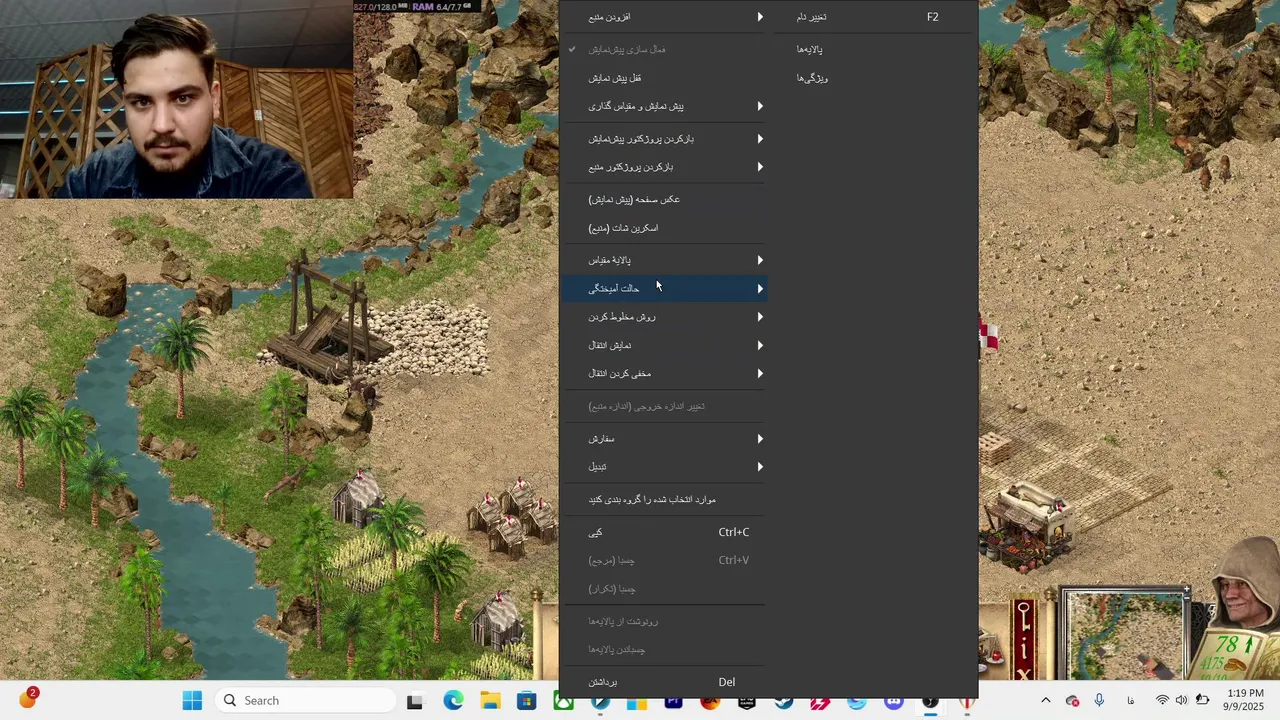
Task: Open the volume tray icon
Action: point(1181,701)
